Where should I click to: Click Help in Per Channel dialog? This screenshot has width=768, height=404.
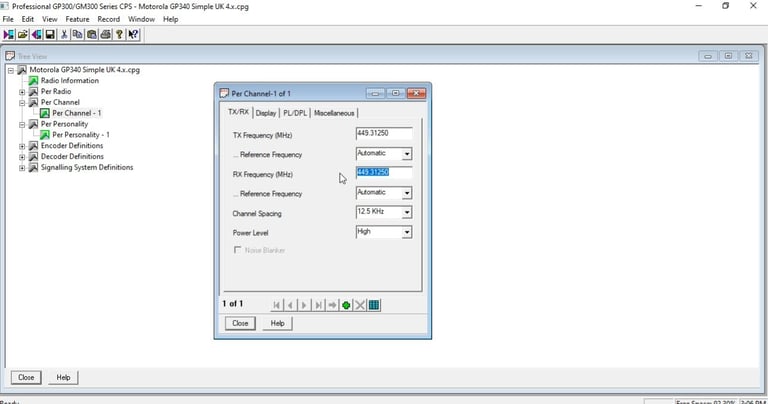click(x=277, y=323)
